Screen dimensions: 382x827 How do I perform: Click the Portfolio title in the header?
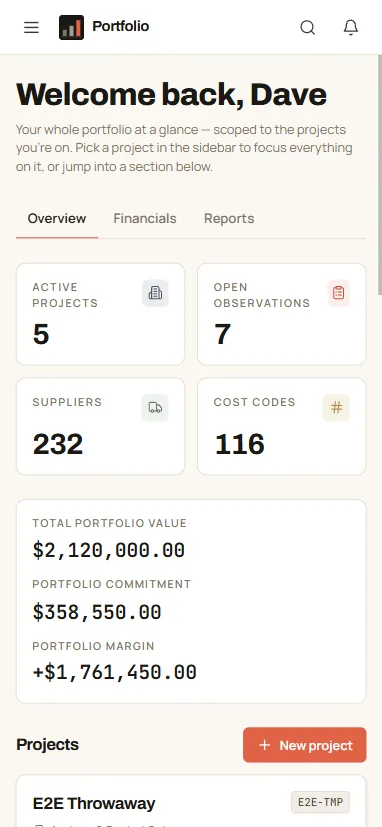click(x=121, y=26)
